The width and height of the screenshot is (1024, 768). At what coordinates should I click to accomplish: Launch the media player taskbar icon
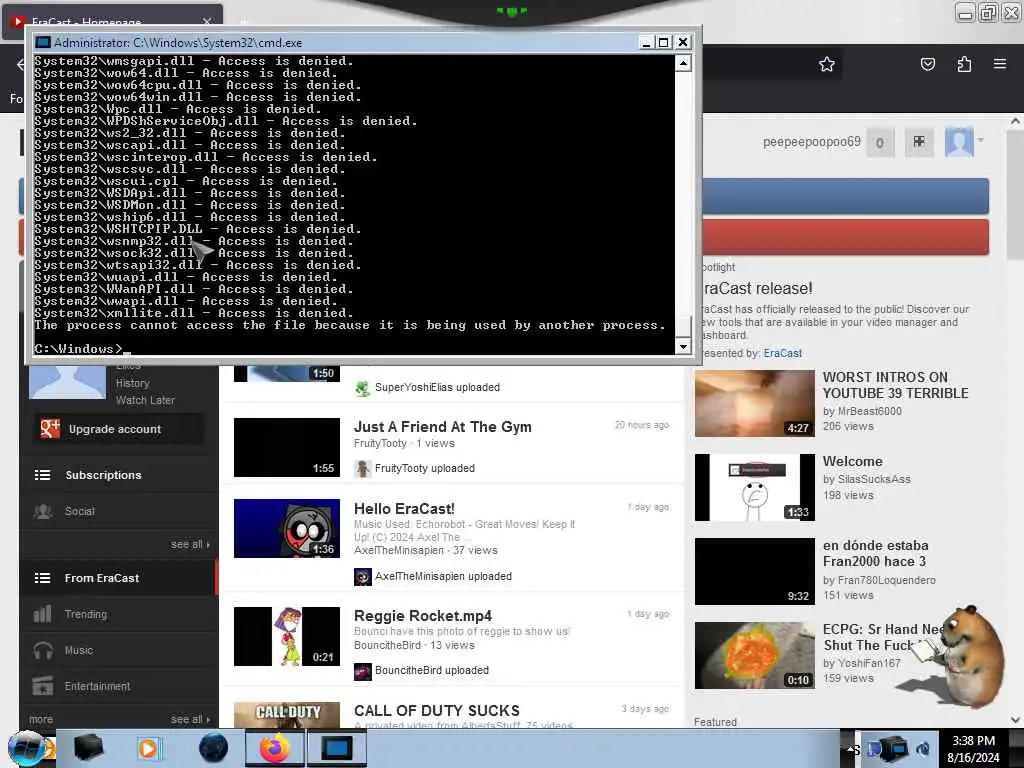tap(149, 748)
